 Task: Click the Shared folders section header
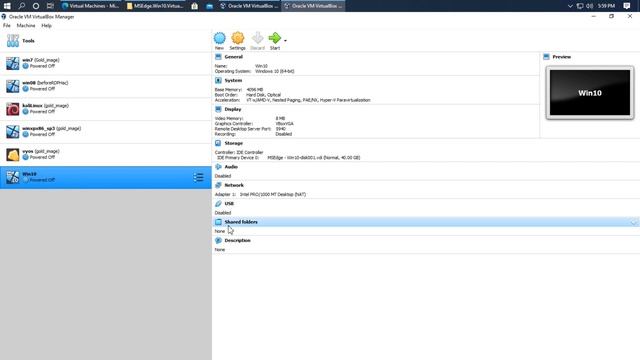tap(241, 222)
